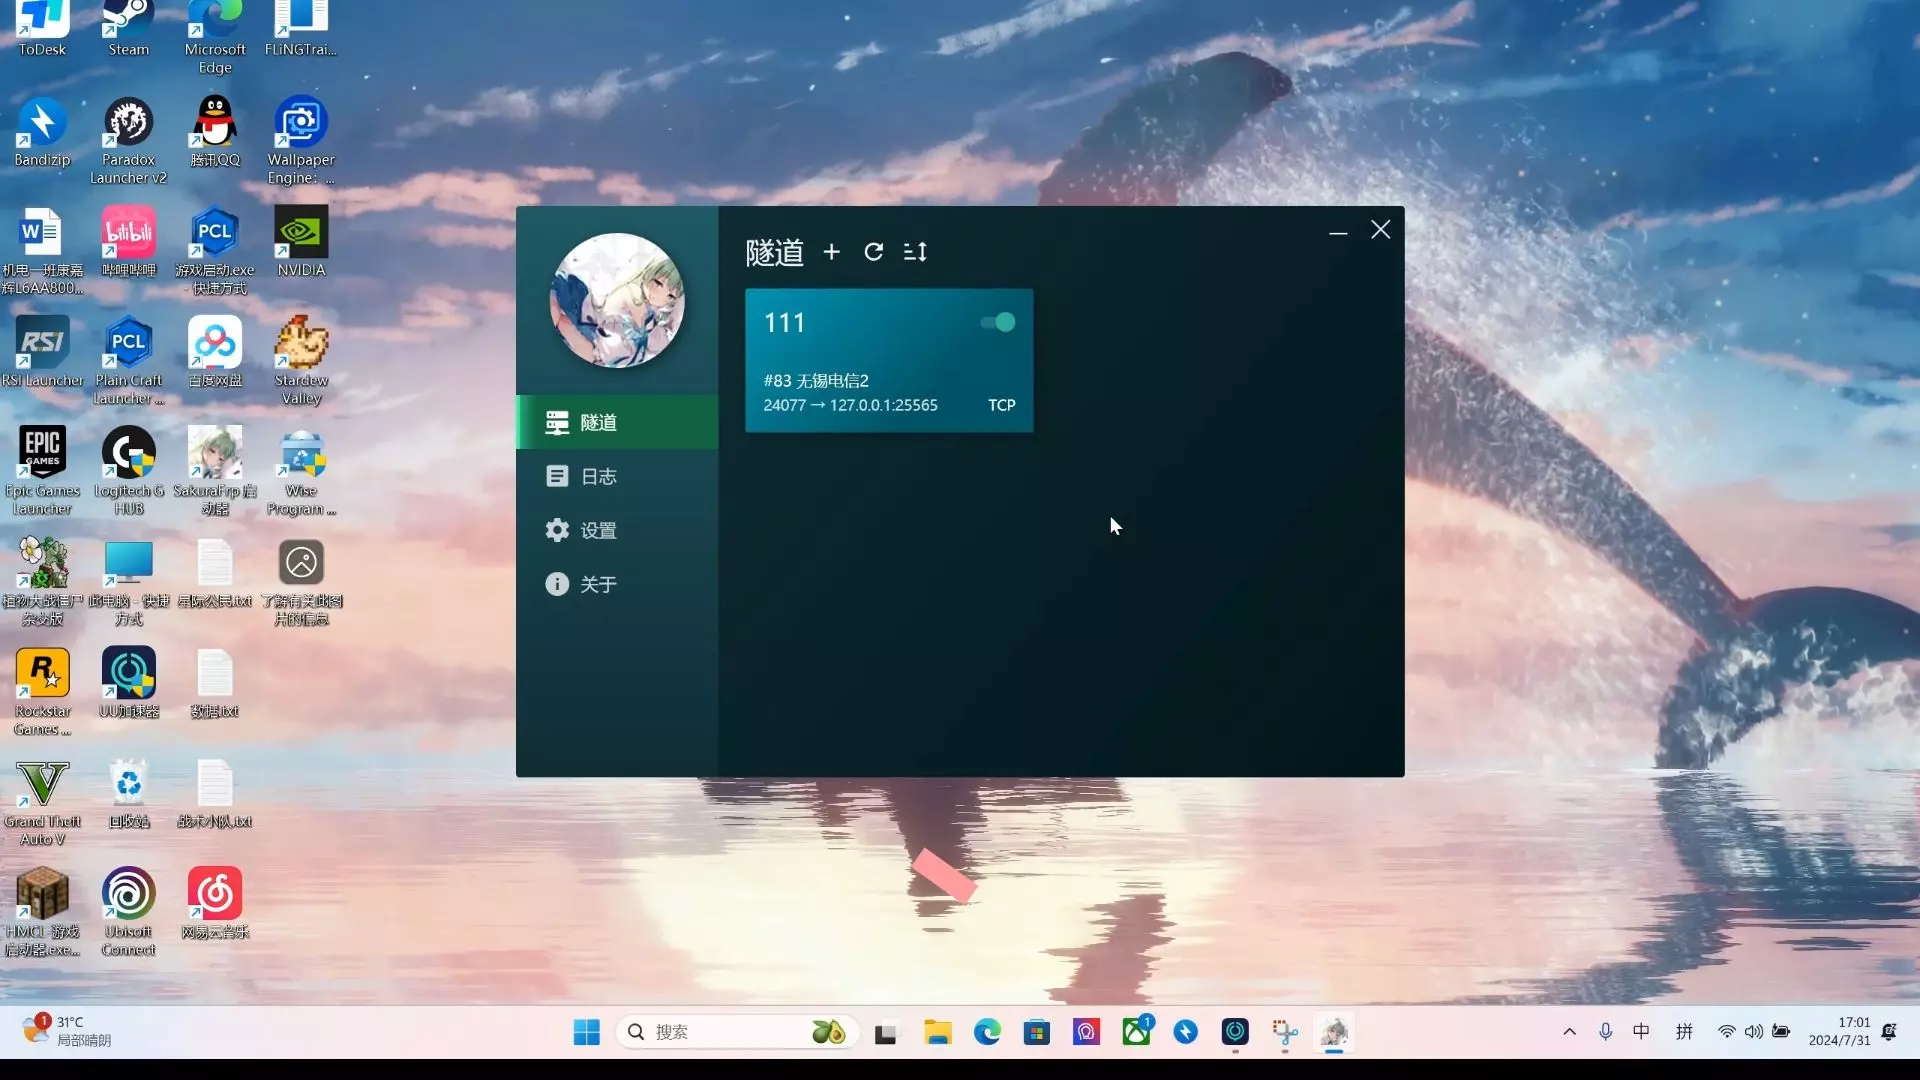
Task: Open the Microsoft Store taskbar icon
Action: coord(1037,1032)
